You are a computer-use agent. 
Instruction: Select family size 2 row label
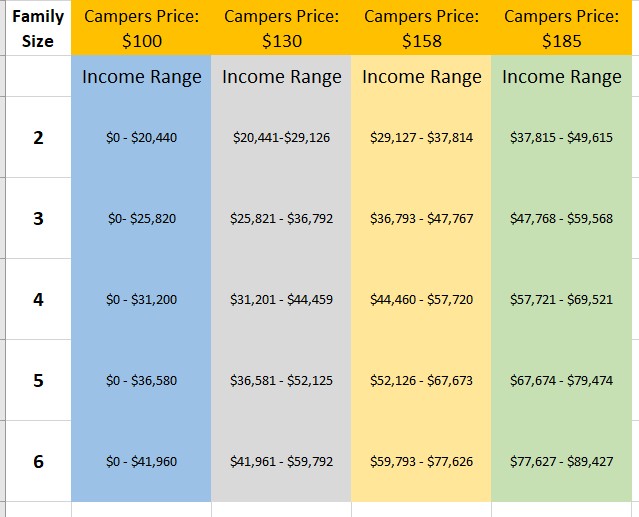tap(38, 138)
